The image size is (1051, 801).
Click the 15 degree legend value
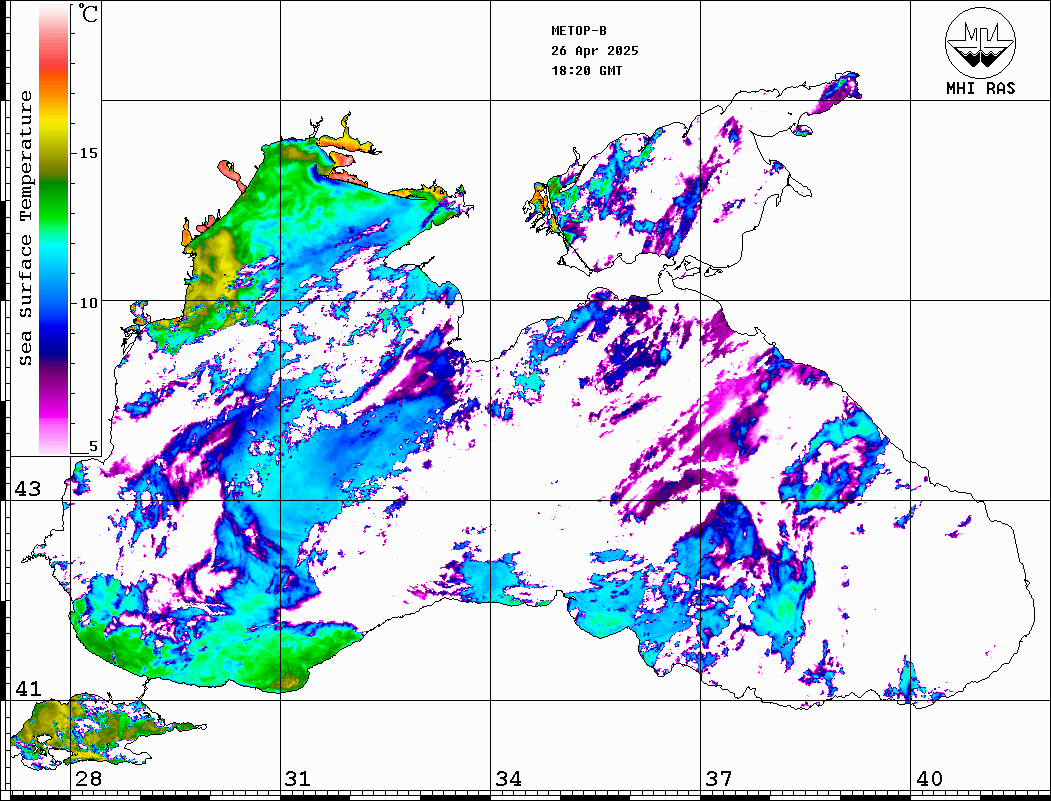[x=88, y=153]
